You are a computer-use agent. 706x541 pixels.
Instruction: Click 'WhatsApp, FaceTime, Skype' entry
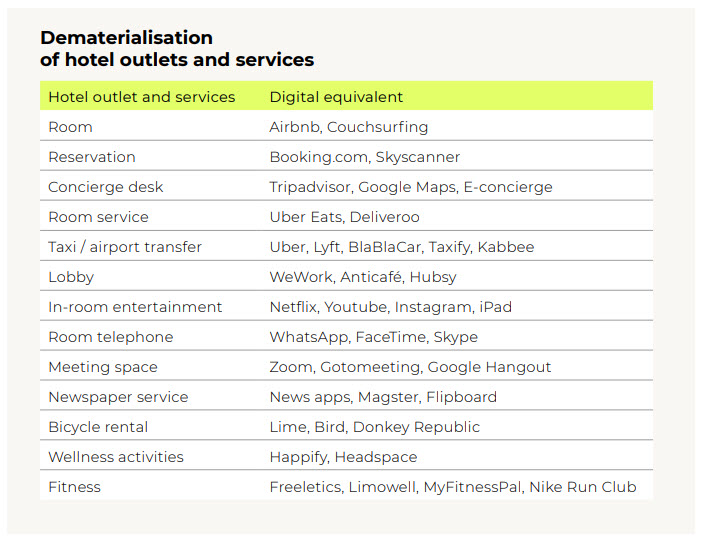pyautogui.click(x=373, y=337)
